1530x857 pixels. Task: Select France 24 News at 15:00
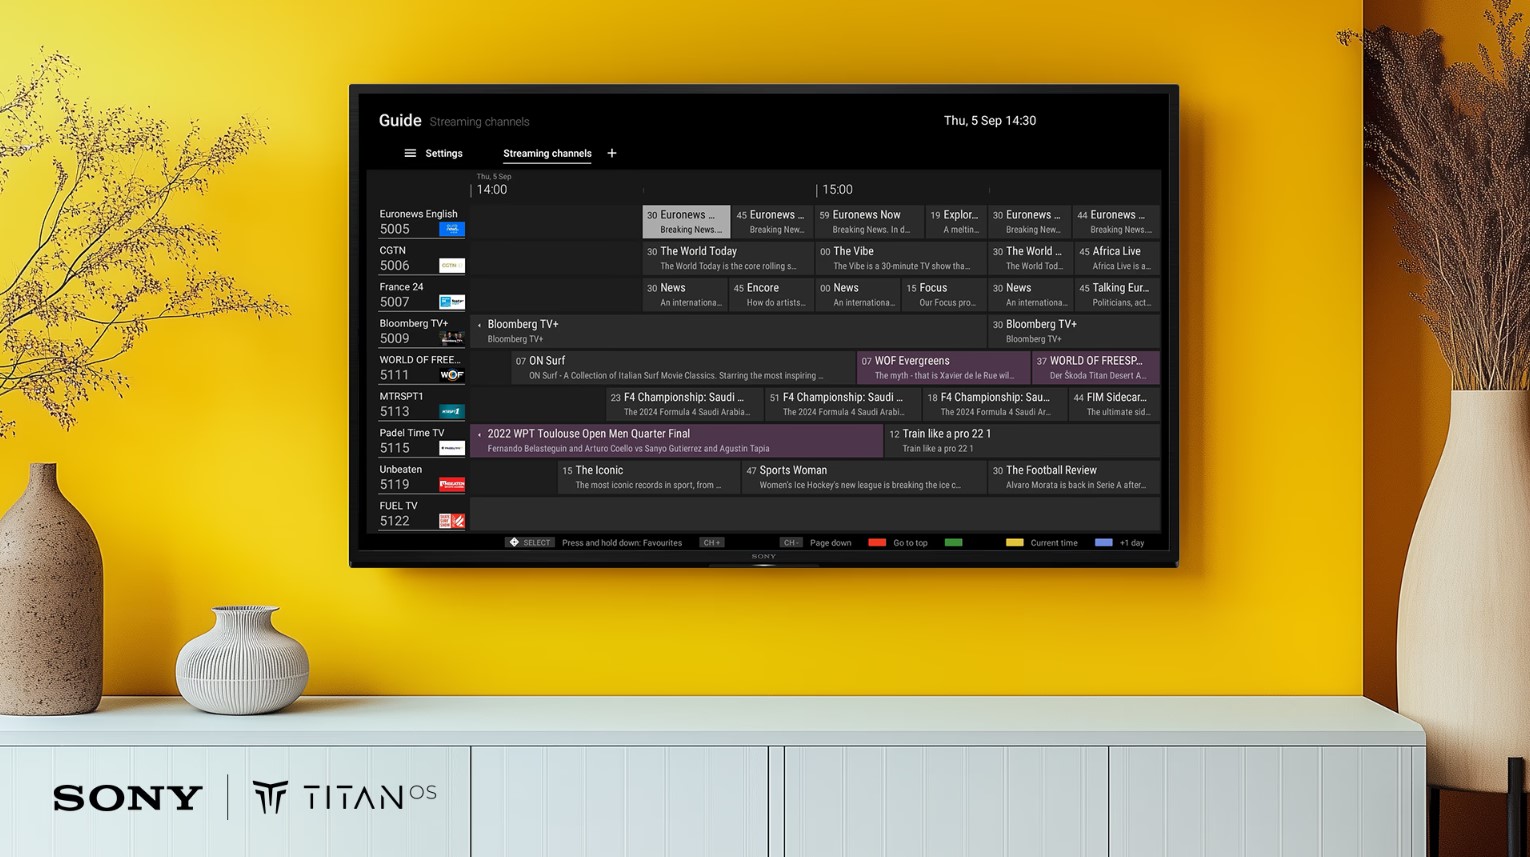857,295
